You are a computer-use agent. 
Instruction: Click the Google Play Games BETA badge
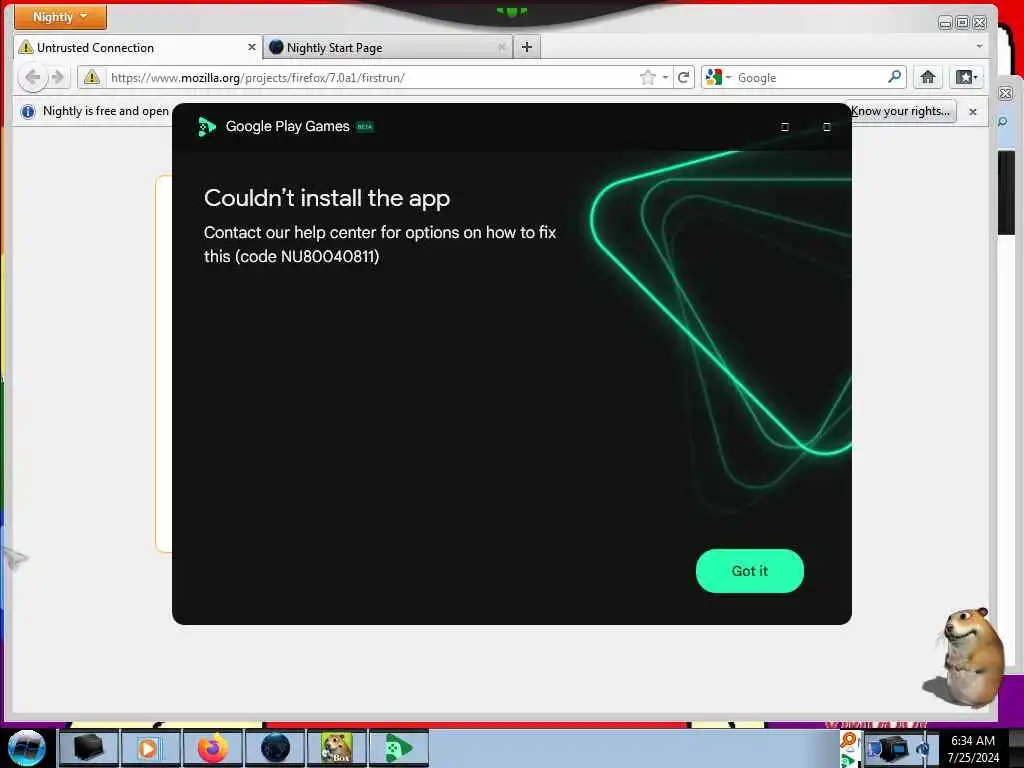tap(365, 127)
